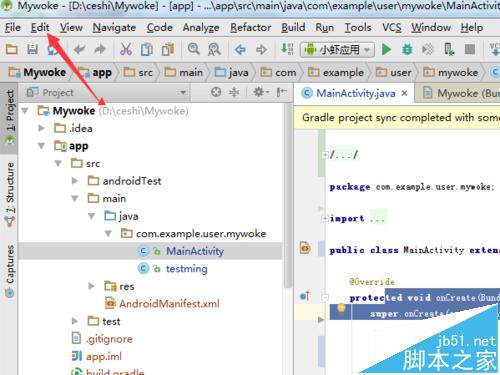This screenshot has height=375, width=500.
Task: Click the Cut scissors icon
Action: point(126,50)
